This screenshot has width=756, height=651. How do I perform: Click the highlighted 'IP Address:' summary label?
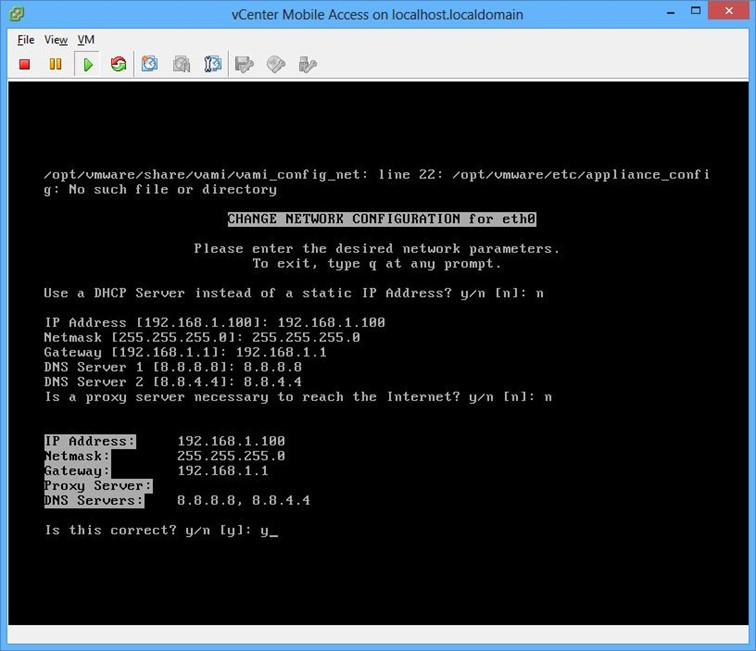(x=90, y=441)
